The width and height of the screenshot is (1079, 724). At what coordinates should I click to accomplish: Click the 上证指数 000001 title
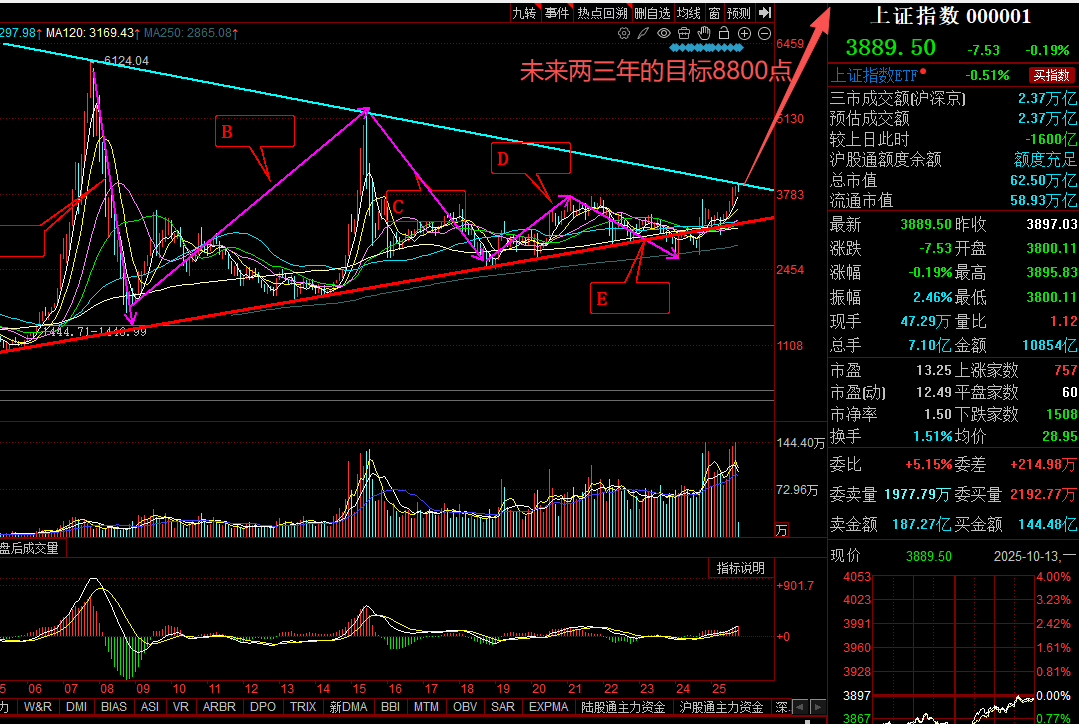click(950, 17)
